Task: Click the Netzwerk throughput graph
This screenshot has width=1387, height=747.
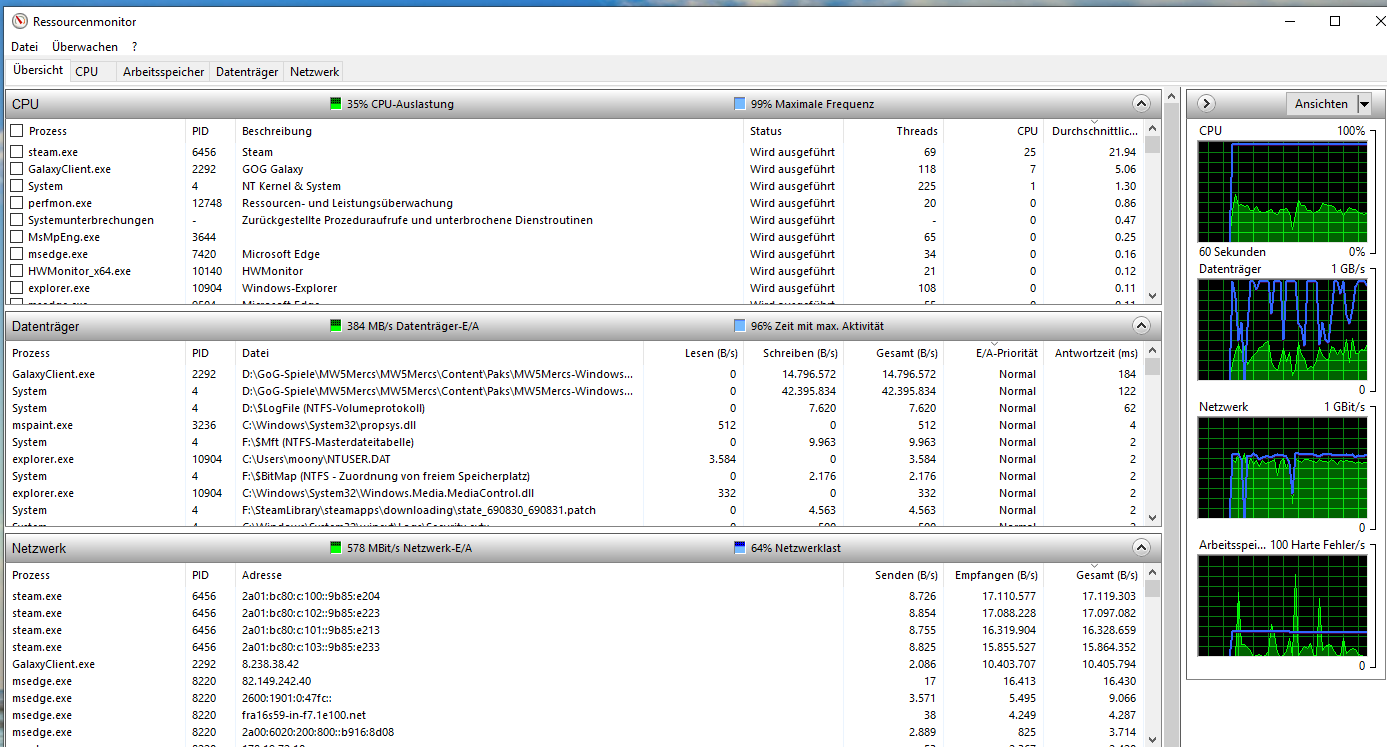Action: (1282, 467)
